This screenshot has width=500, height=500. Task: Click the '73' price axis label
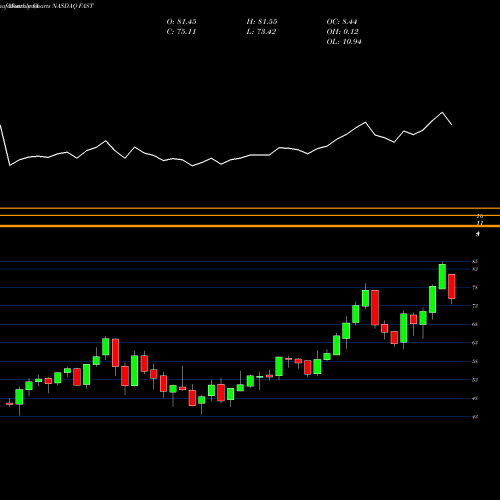[475, 306]
